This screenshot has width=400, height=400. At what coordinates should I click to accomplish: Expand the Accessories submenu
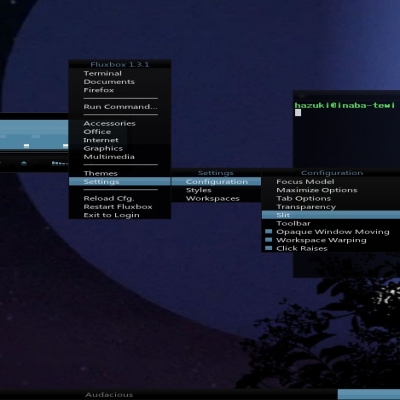point(120,123)
